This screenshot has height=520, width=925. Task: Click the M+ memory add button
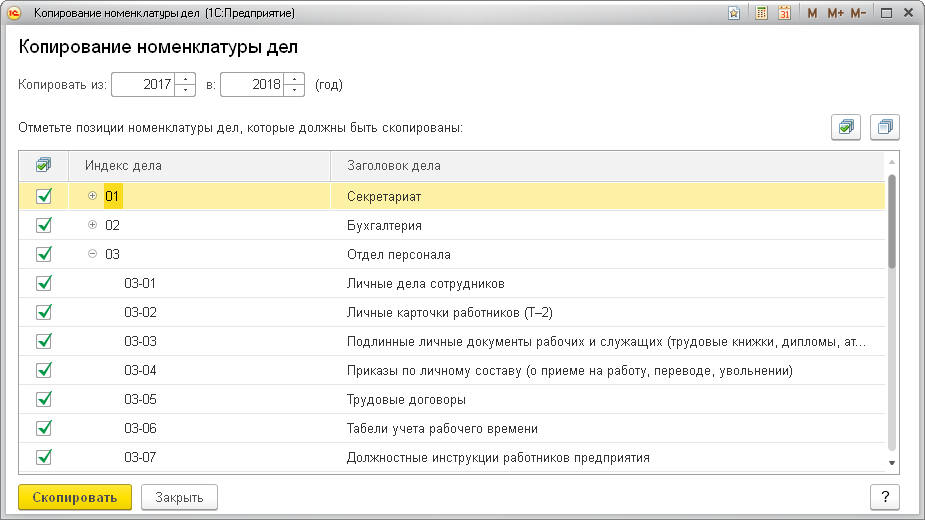835,13
